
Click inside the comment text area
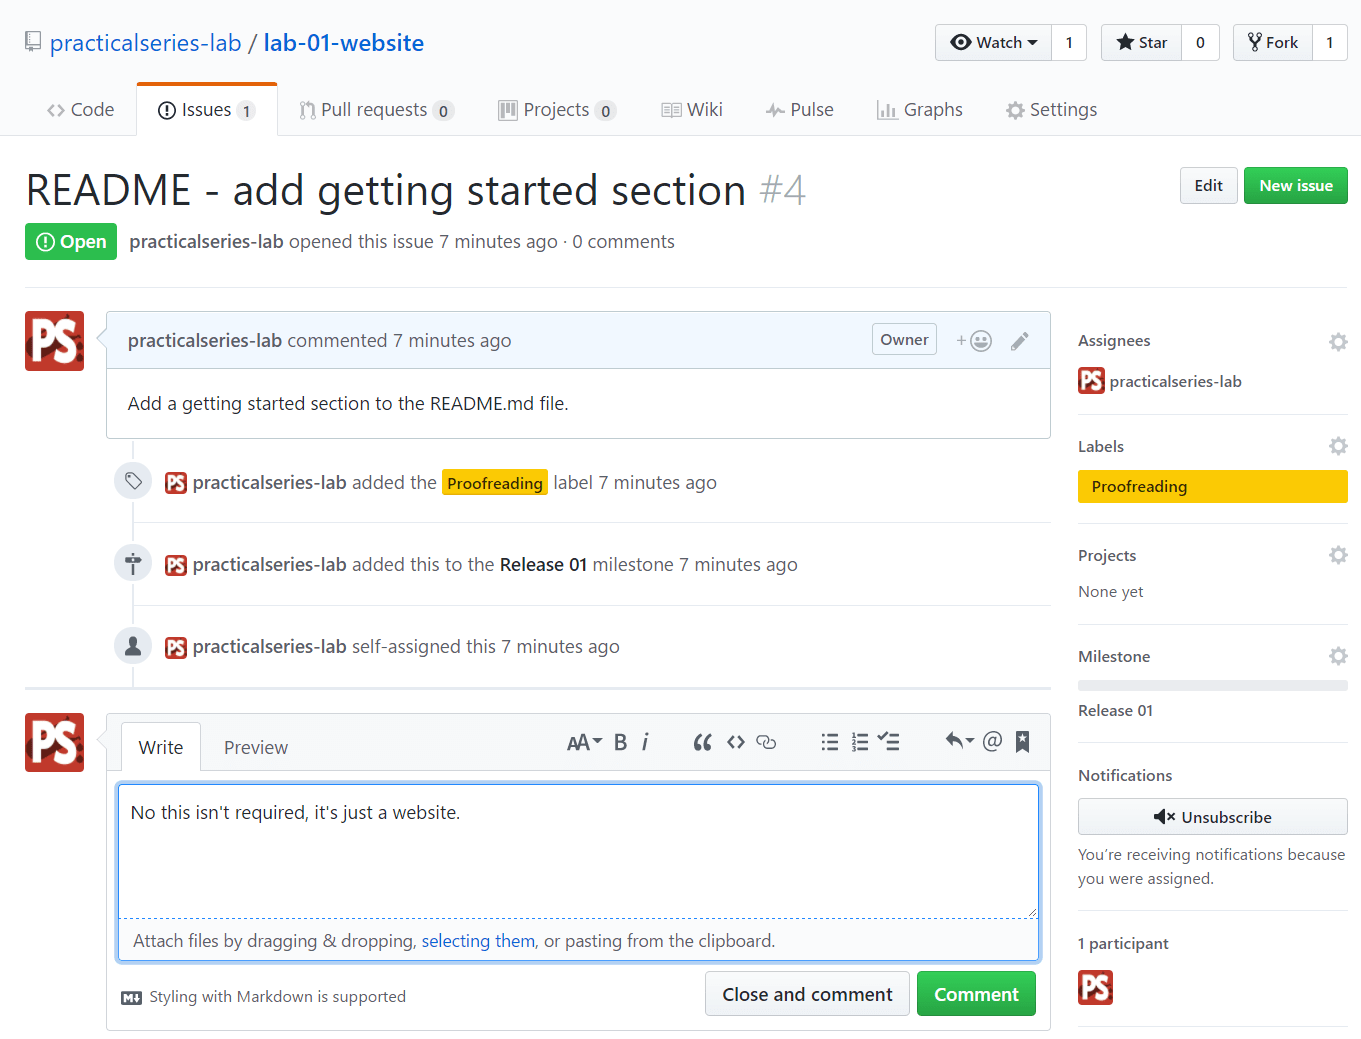pos(578,851)
